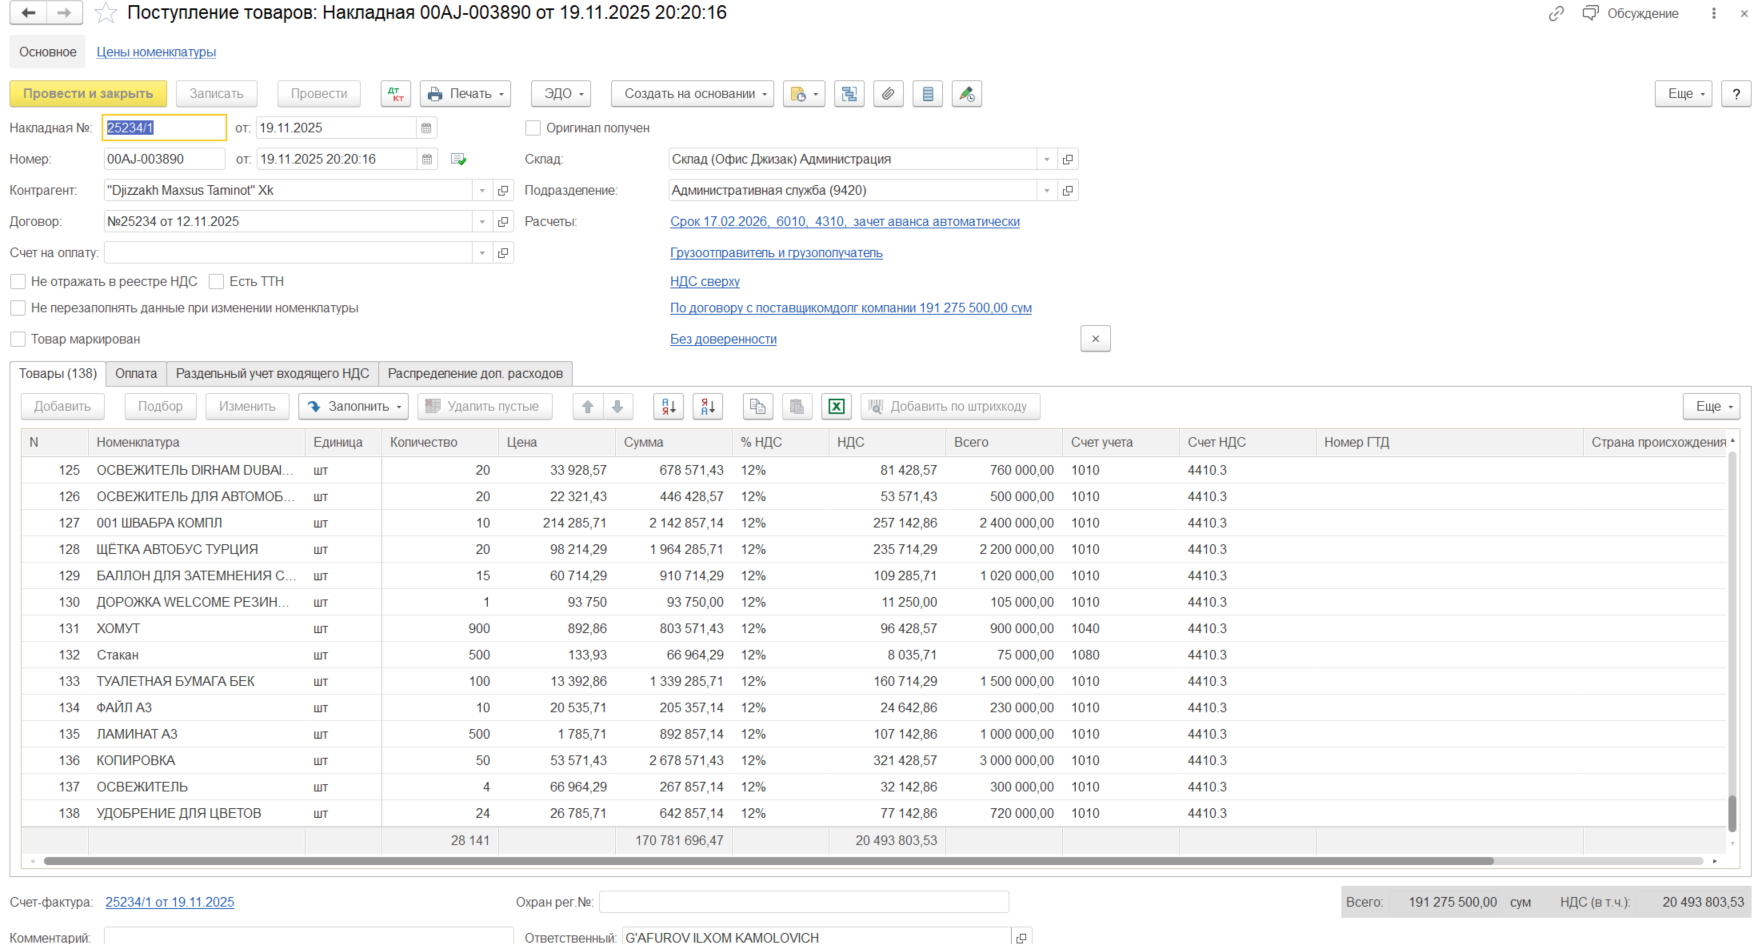Viewport: 1763px width, 944px height.
Task: Open the document-with-clock icon dropdown
Action: click(804, 94)
